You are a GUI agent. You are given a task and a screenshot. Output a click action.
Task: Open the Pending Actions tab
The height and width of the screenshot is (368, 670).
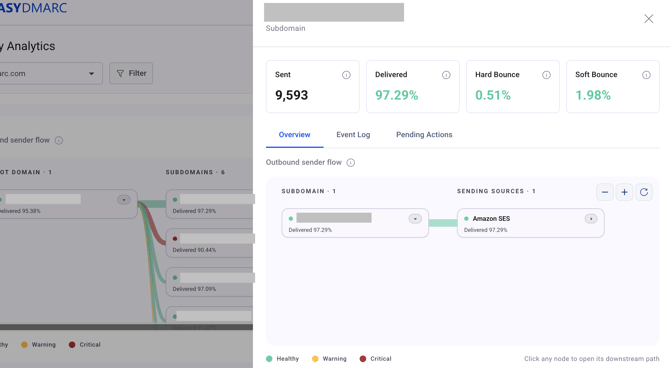coord(424,135)
